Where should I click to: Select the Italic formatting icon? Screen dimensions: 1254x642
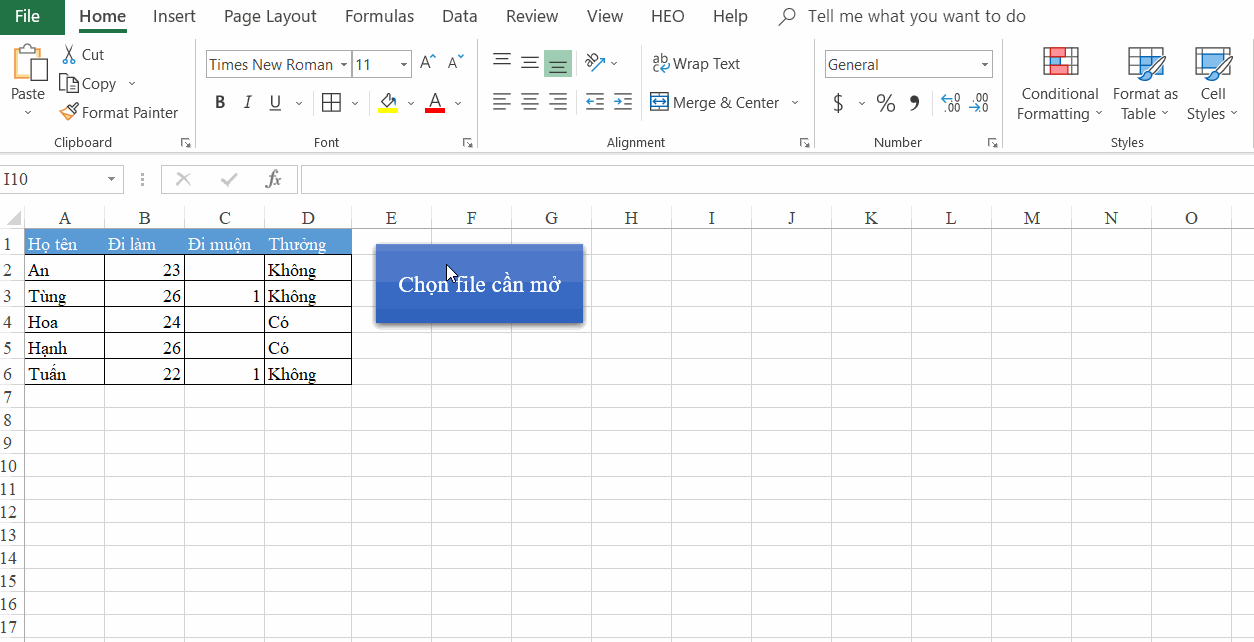point(246,103)
